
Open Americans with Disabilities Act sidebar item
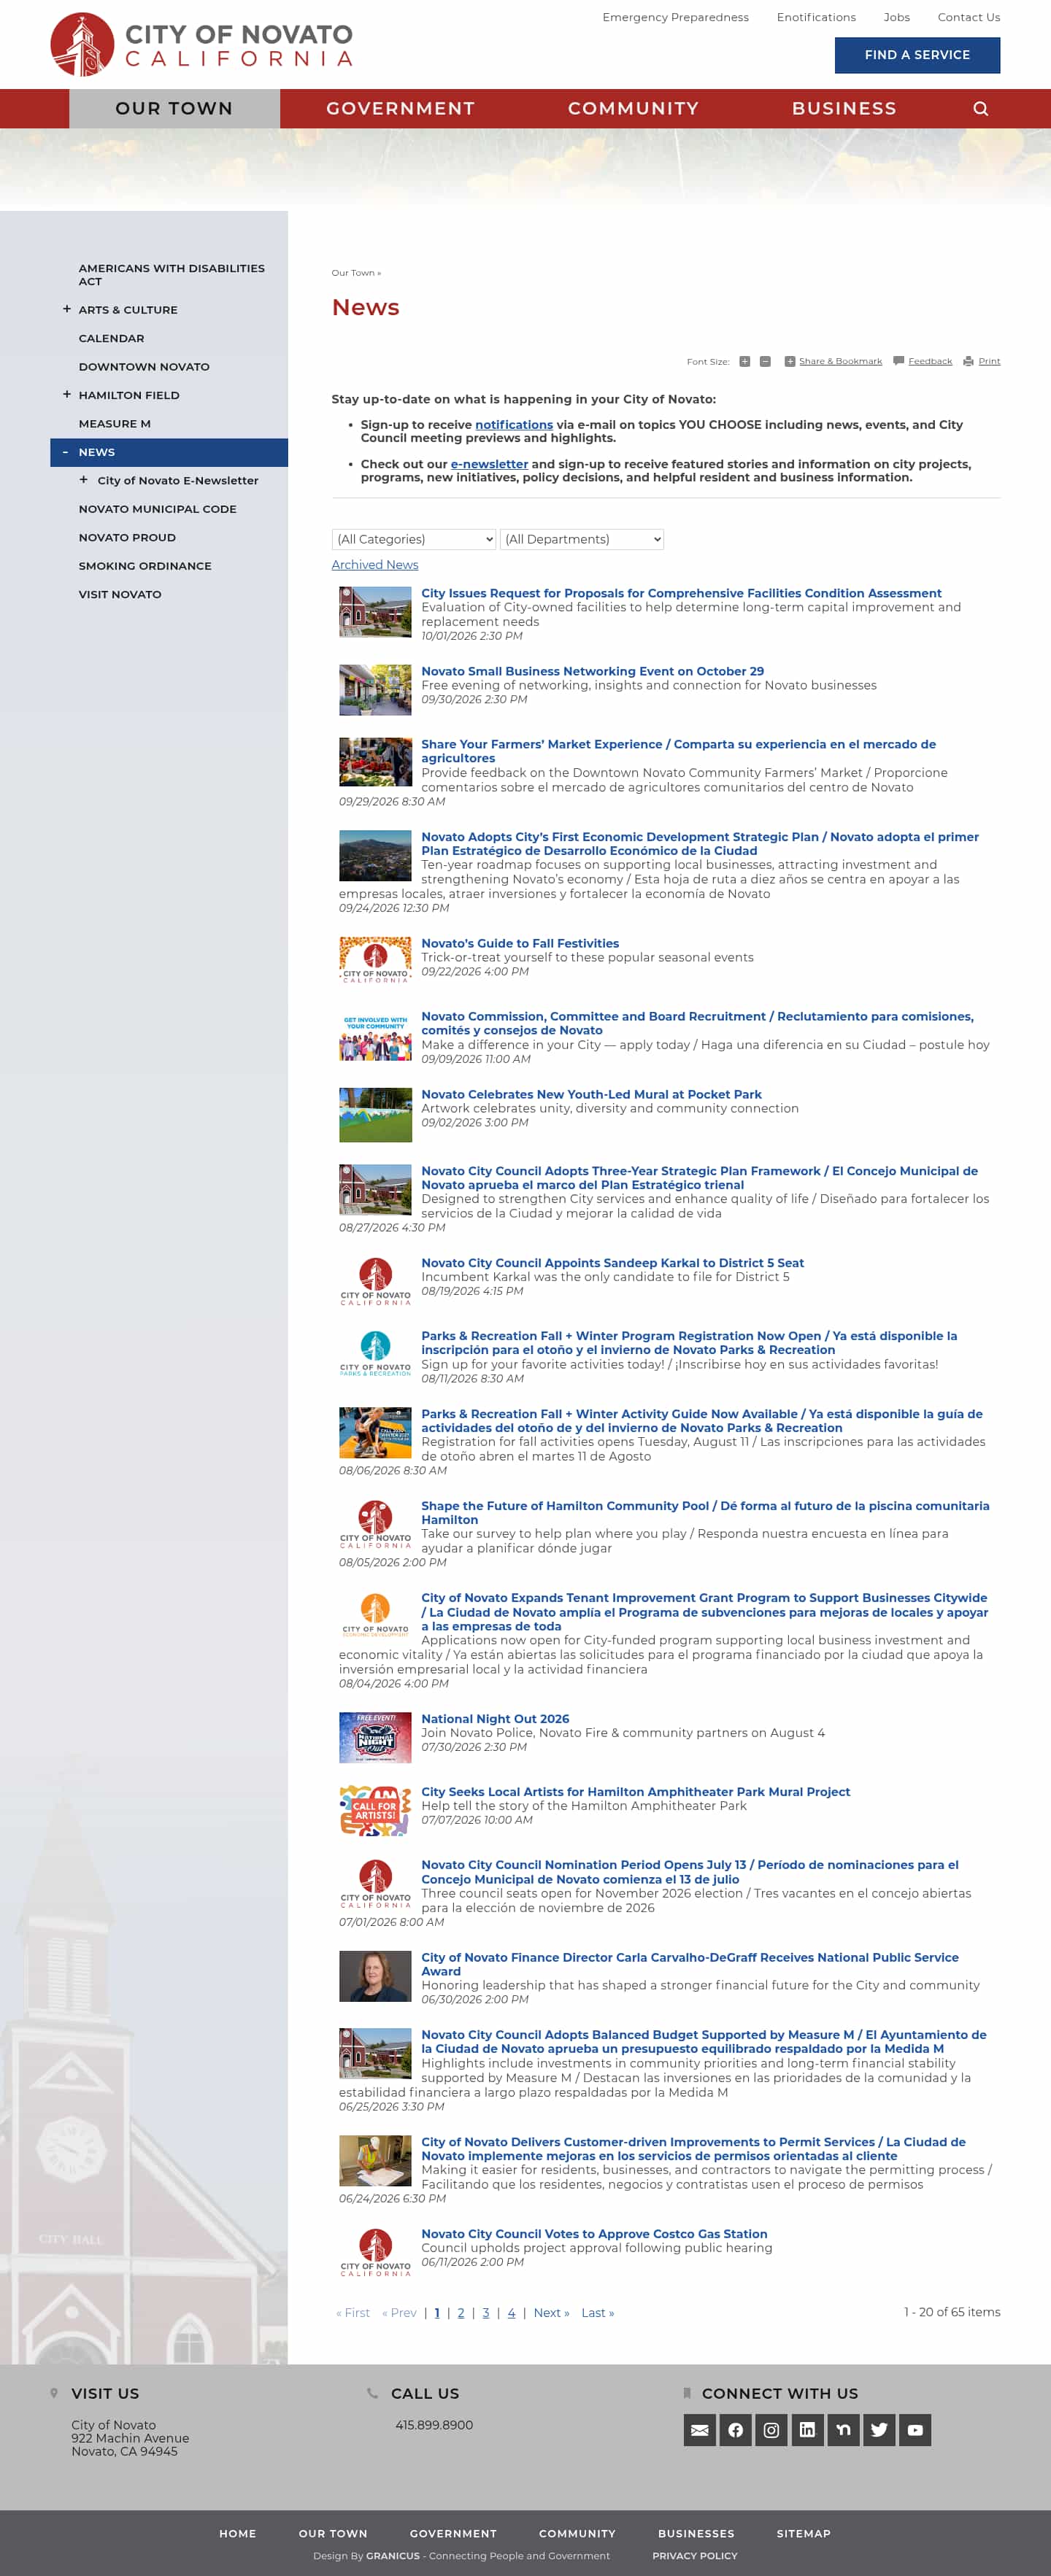point(172,275)
